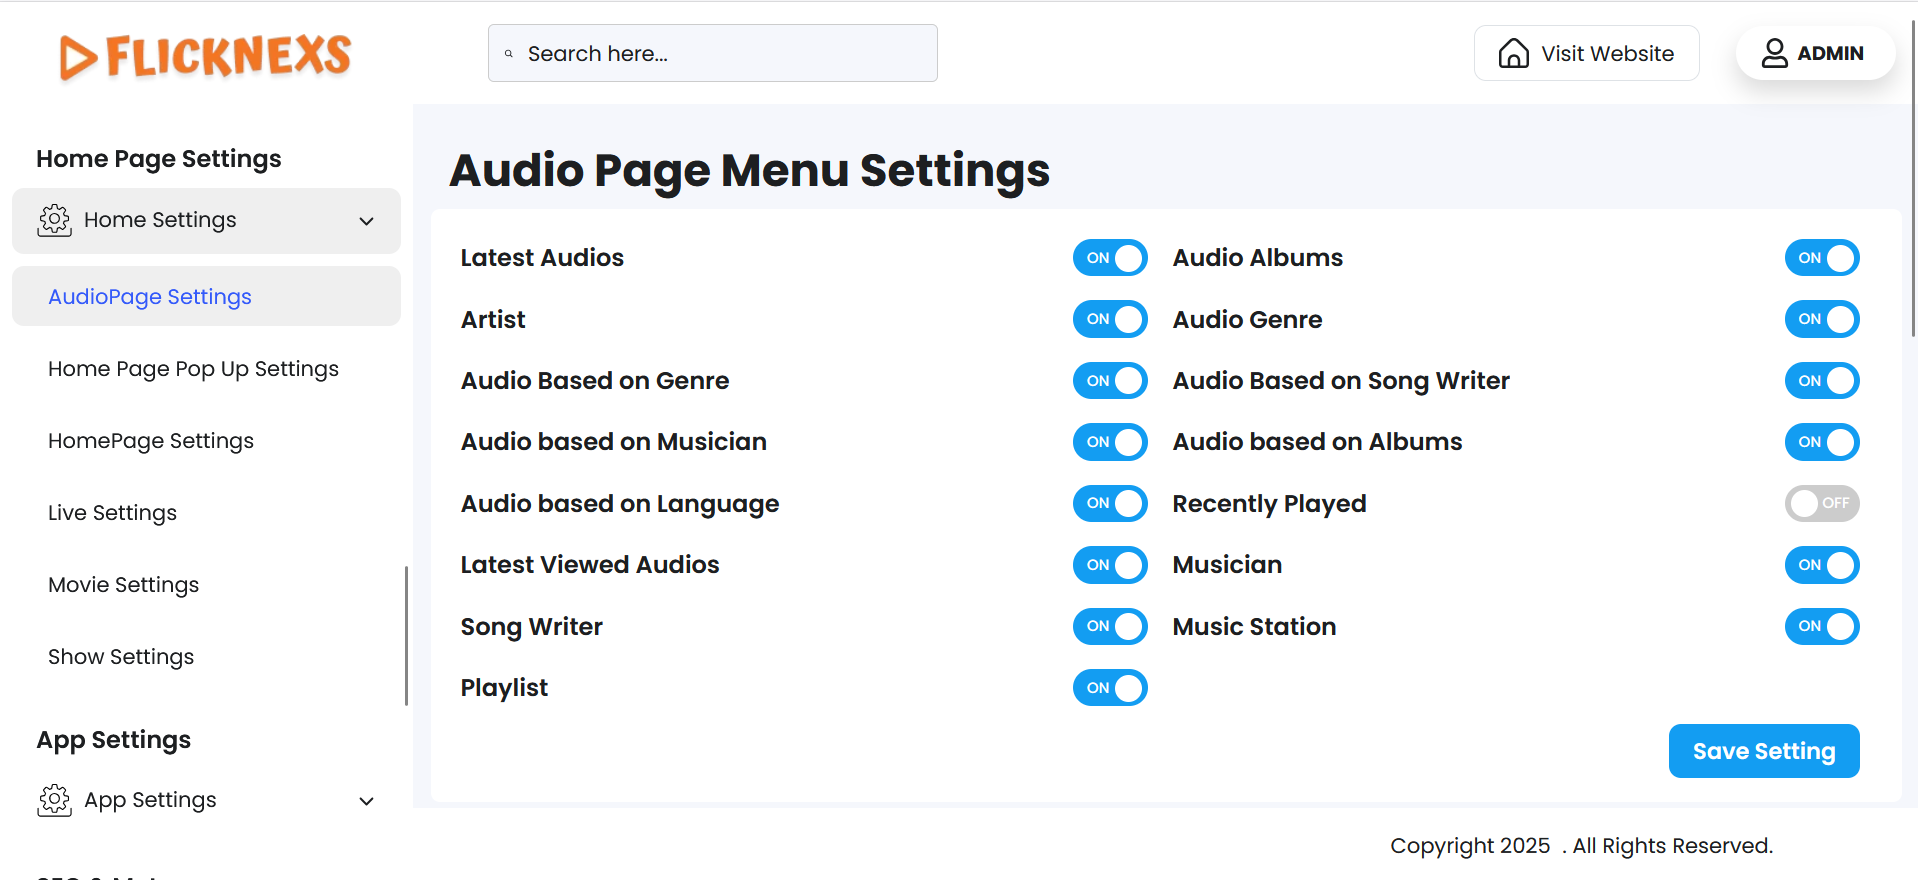1918x880 pixels.
Task: Click the user profile icon beside ADMIN
Action: pyautogui.click(x=1774, y=53)
